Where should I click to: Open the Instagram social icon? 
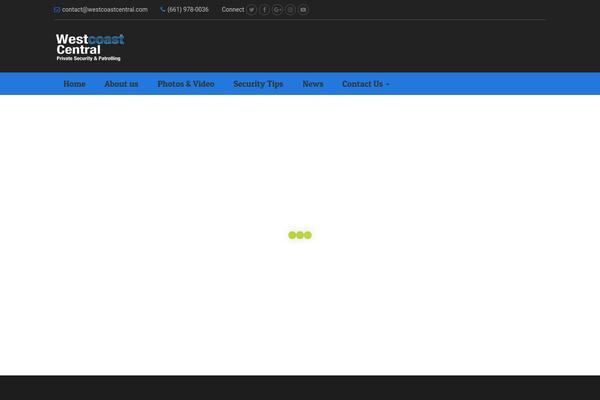click(x=290, y=10)
